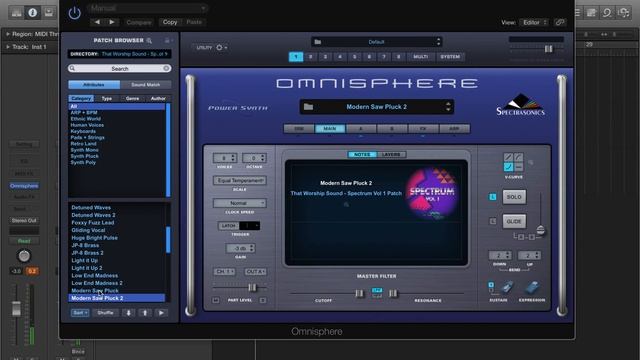640x360 pixels.
Task: Change the Gain -3 db stepper
Action: click(x=240, y=248)
